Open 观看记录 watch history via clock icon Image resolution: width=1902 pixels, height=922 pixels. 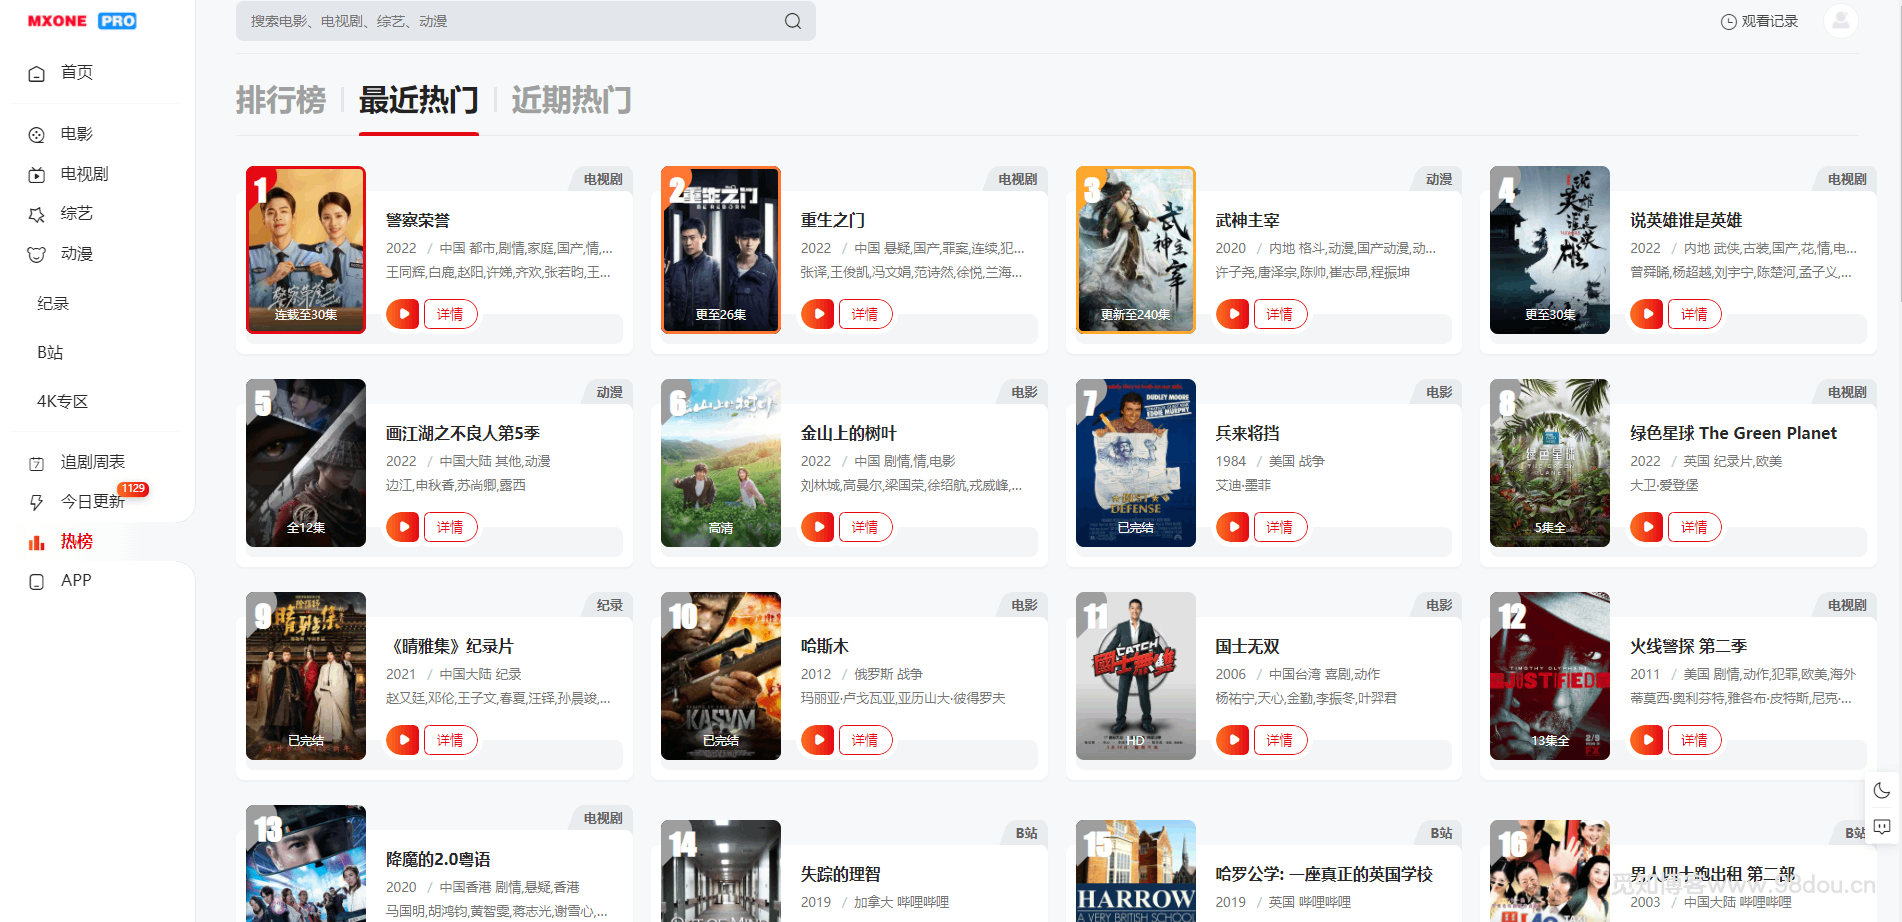(x=1727, y=20)
